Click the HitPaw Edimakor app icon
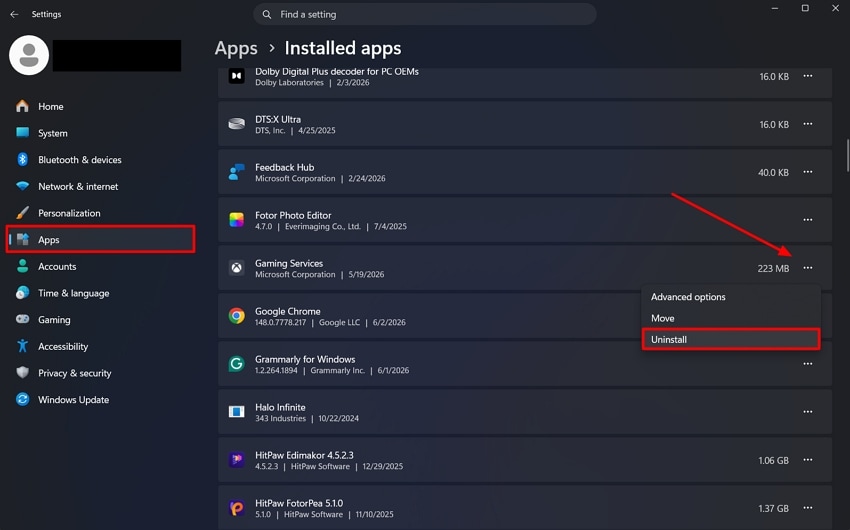Viewport: 850px width, 530px height. pyautogui.click(x=236, y=460)
